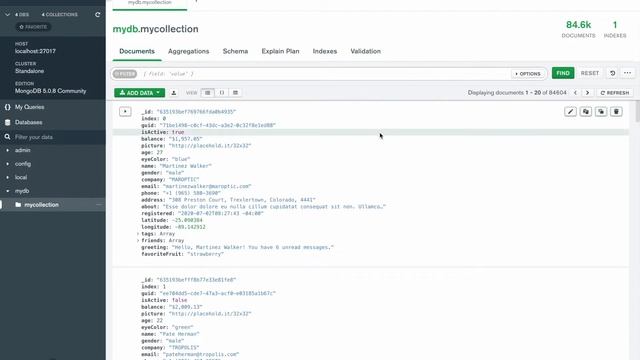
Task: Switch to list view
Action: pyautogui.click(x=208, y=93)
